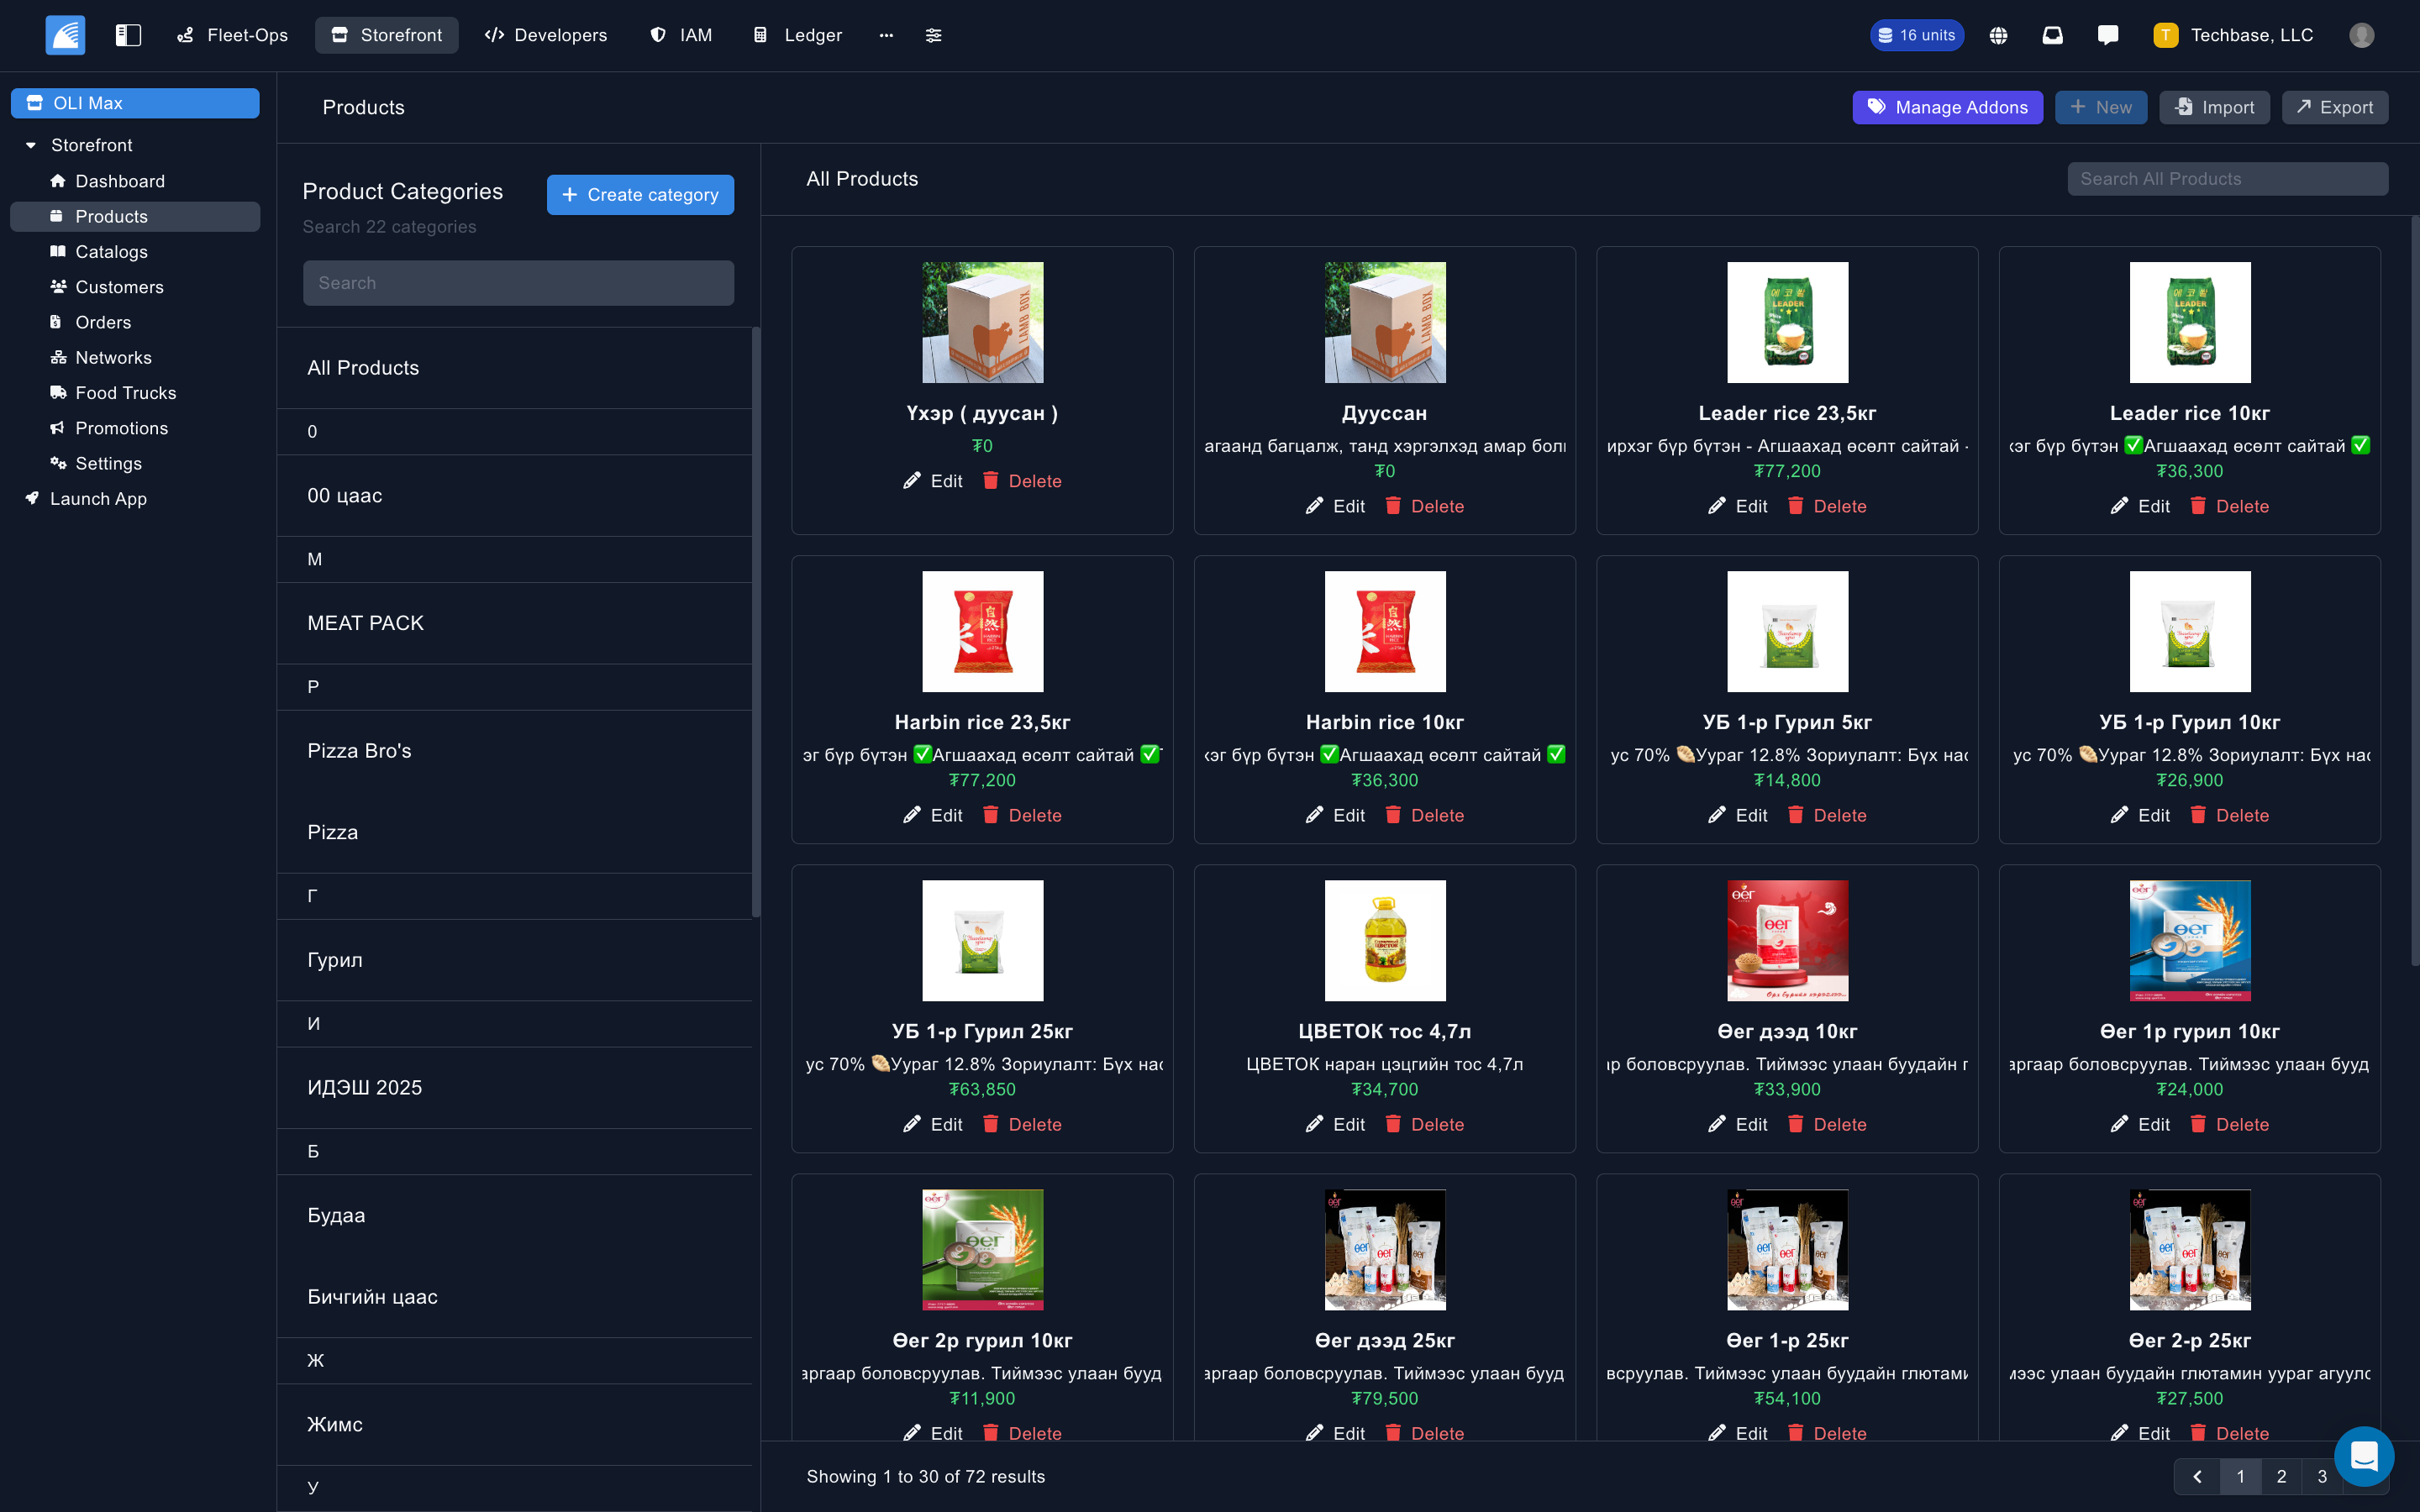Select the OLI Max store
The width and height of the screenshot is (2420, 1512).
tap(135, 103)
